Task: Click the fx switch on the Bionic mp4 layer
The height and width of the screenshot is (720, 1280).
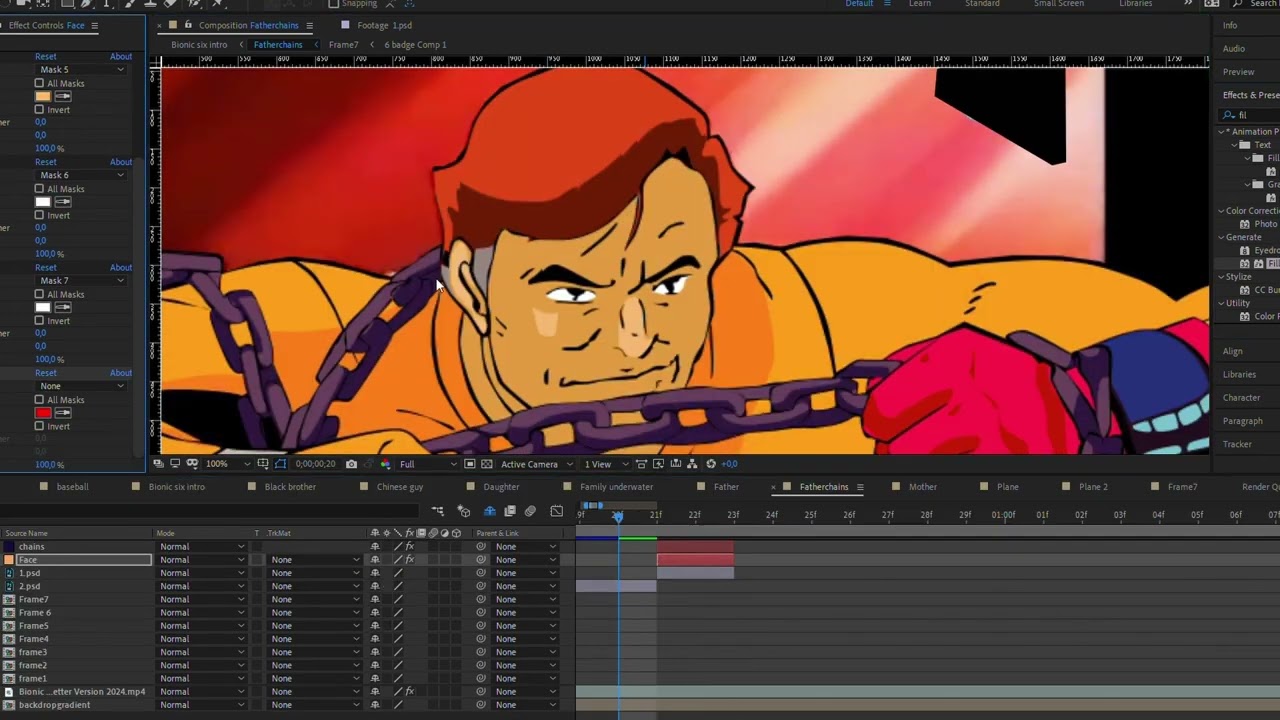Action: click(x=410, y=691)
